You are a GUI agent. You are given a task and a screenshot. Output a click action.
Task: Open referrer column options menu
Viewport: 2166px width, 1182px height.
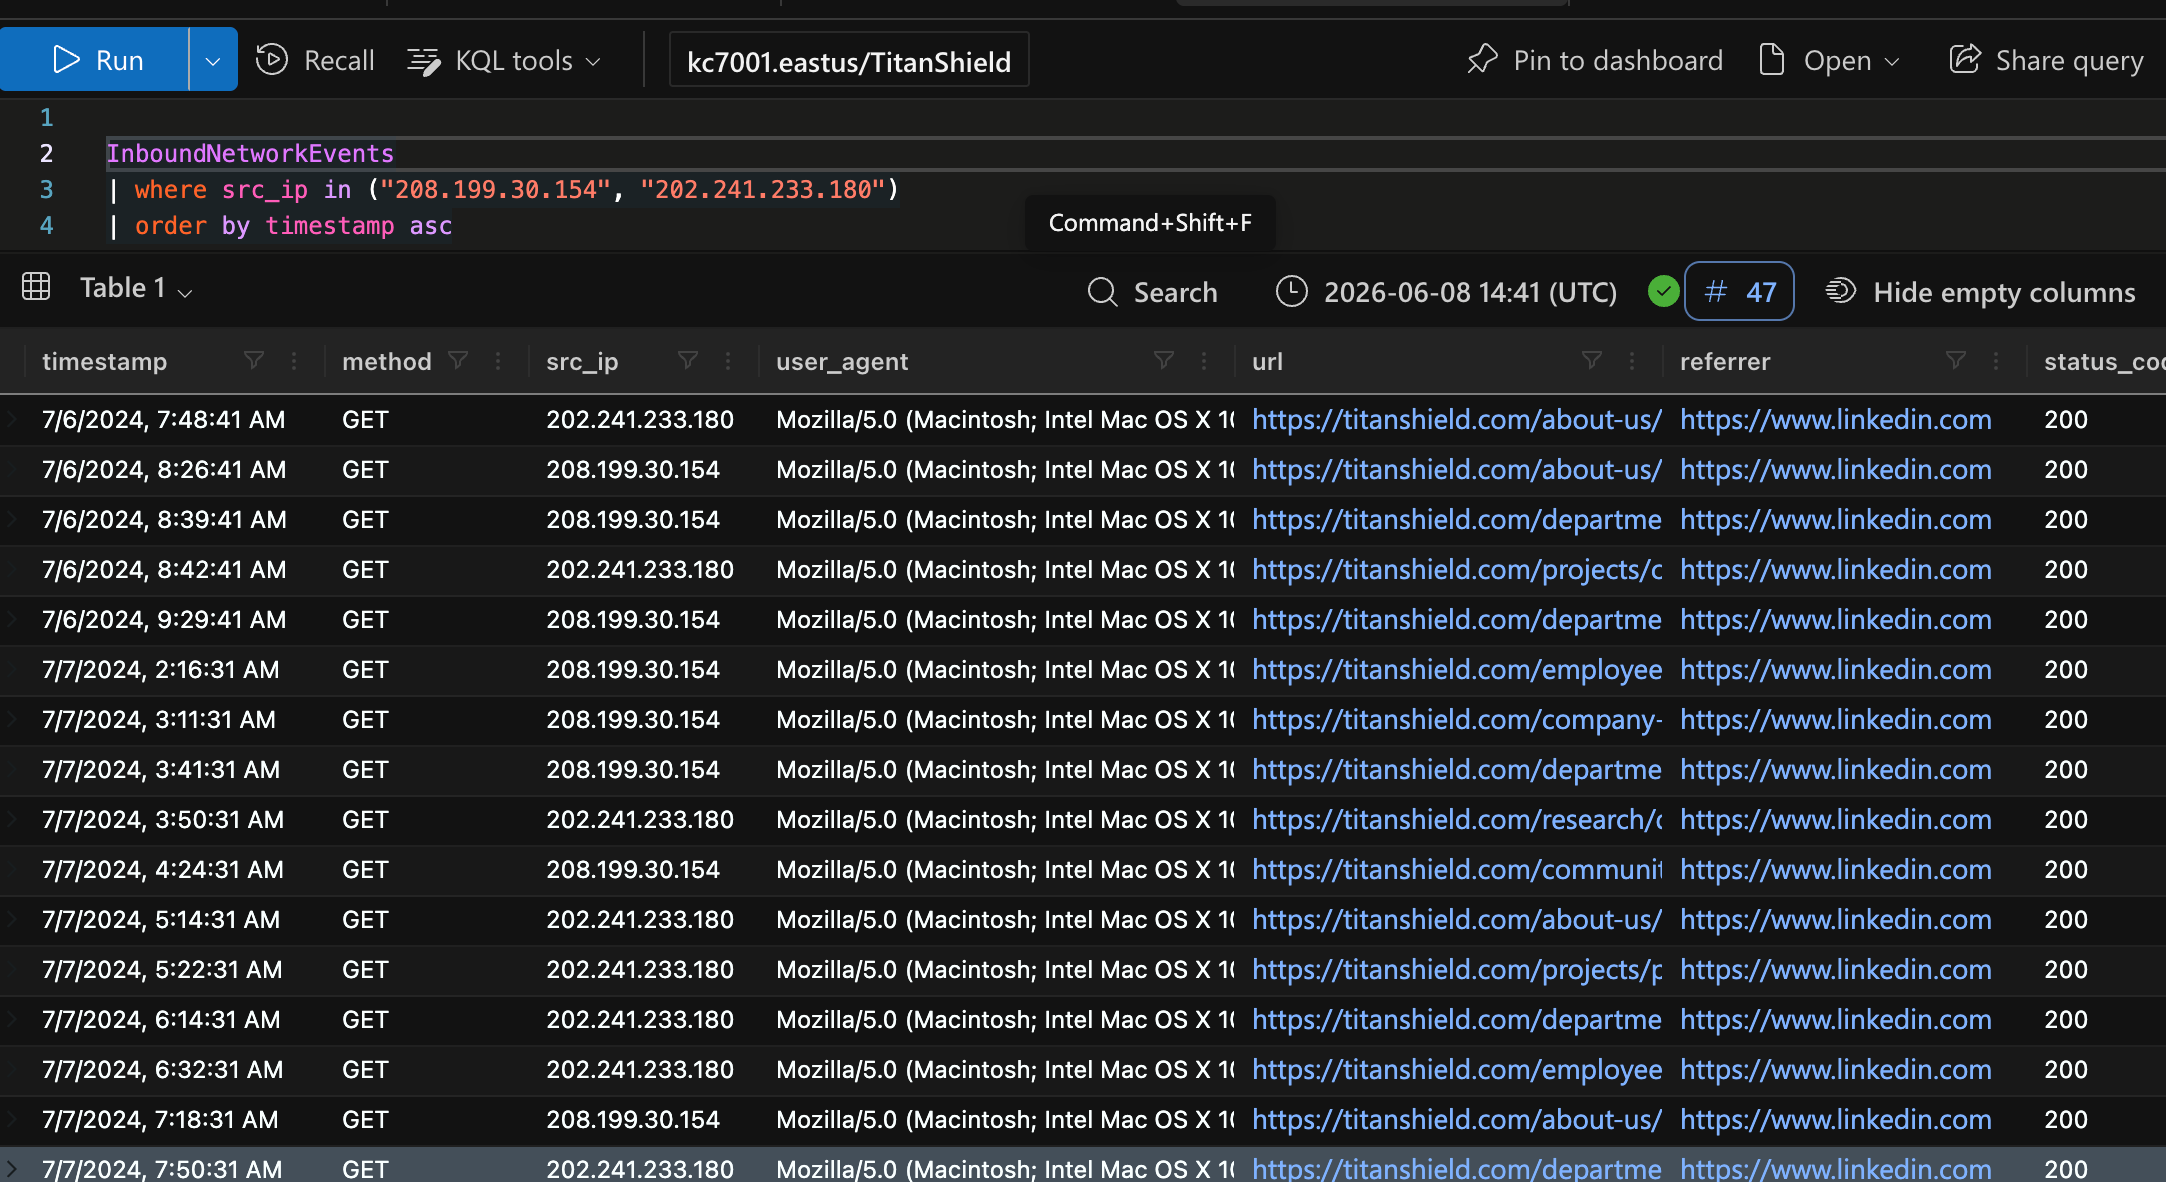point(1996,361)
